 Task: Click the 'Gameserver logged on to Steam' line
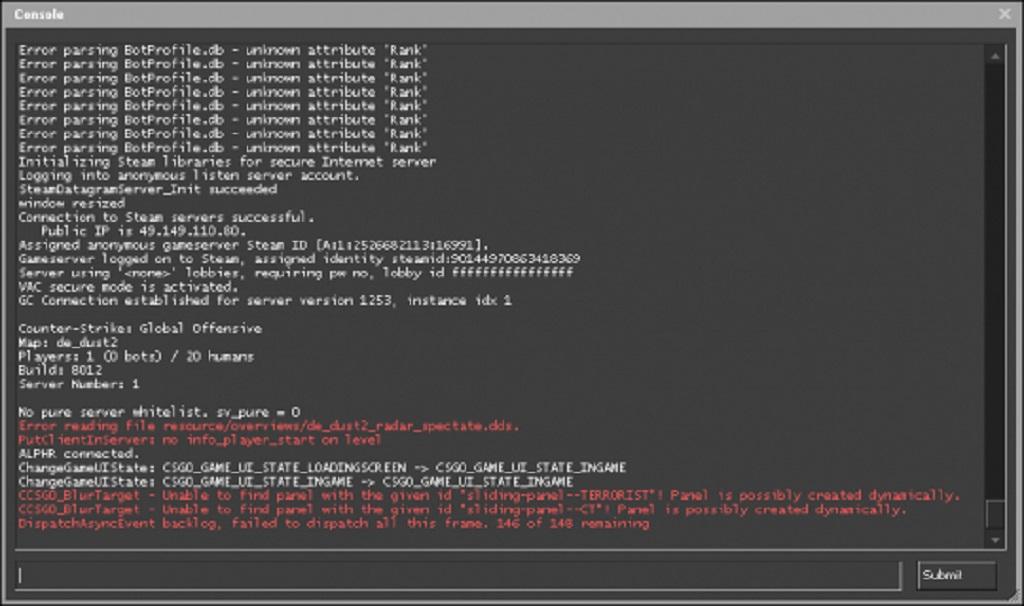[299, 259]
